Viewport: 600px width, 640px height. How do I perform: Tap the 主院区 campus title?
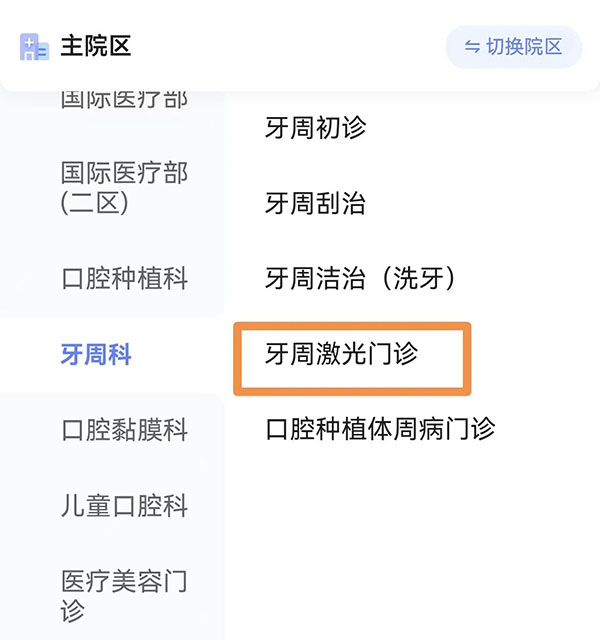[96, 46]
